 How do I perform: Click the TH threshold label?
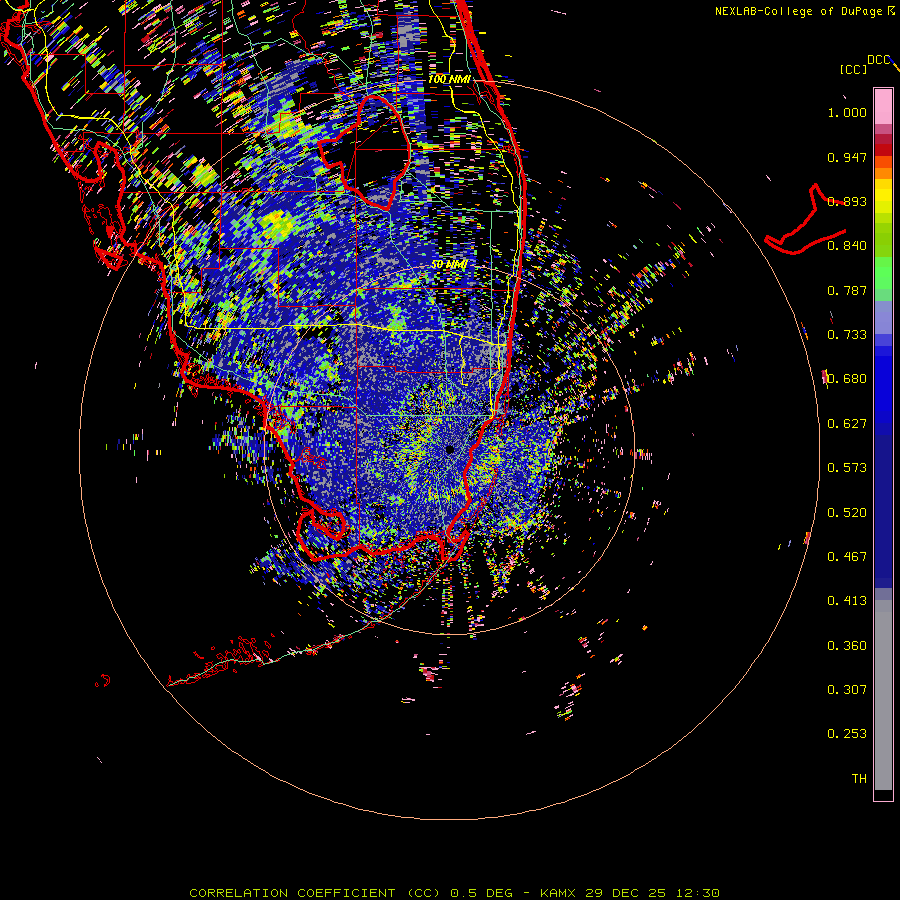point(859,779)
